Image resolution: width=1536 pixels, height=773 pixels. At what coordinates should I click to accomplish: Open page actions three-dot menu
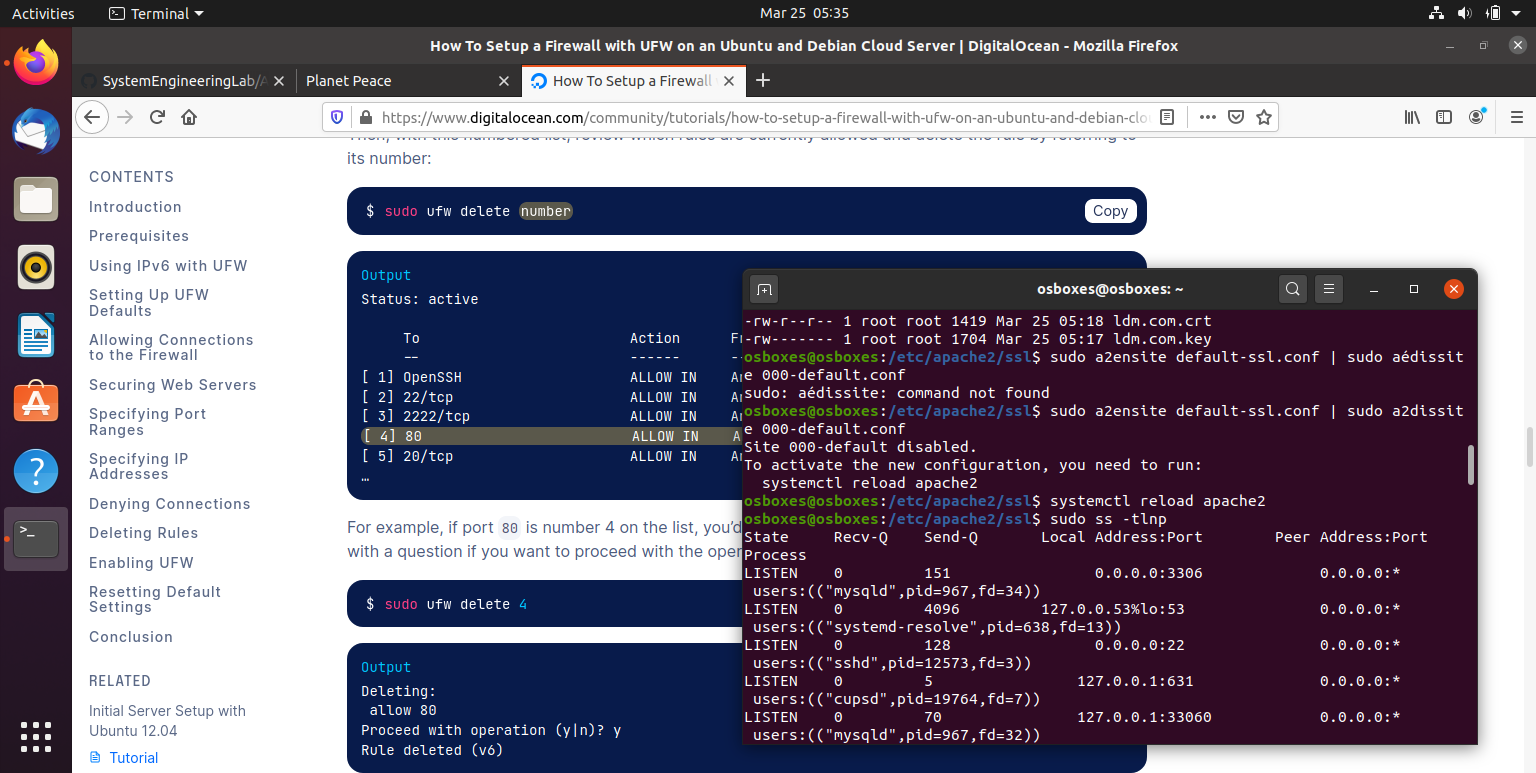(1208, 117)
